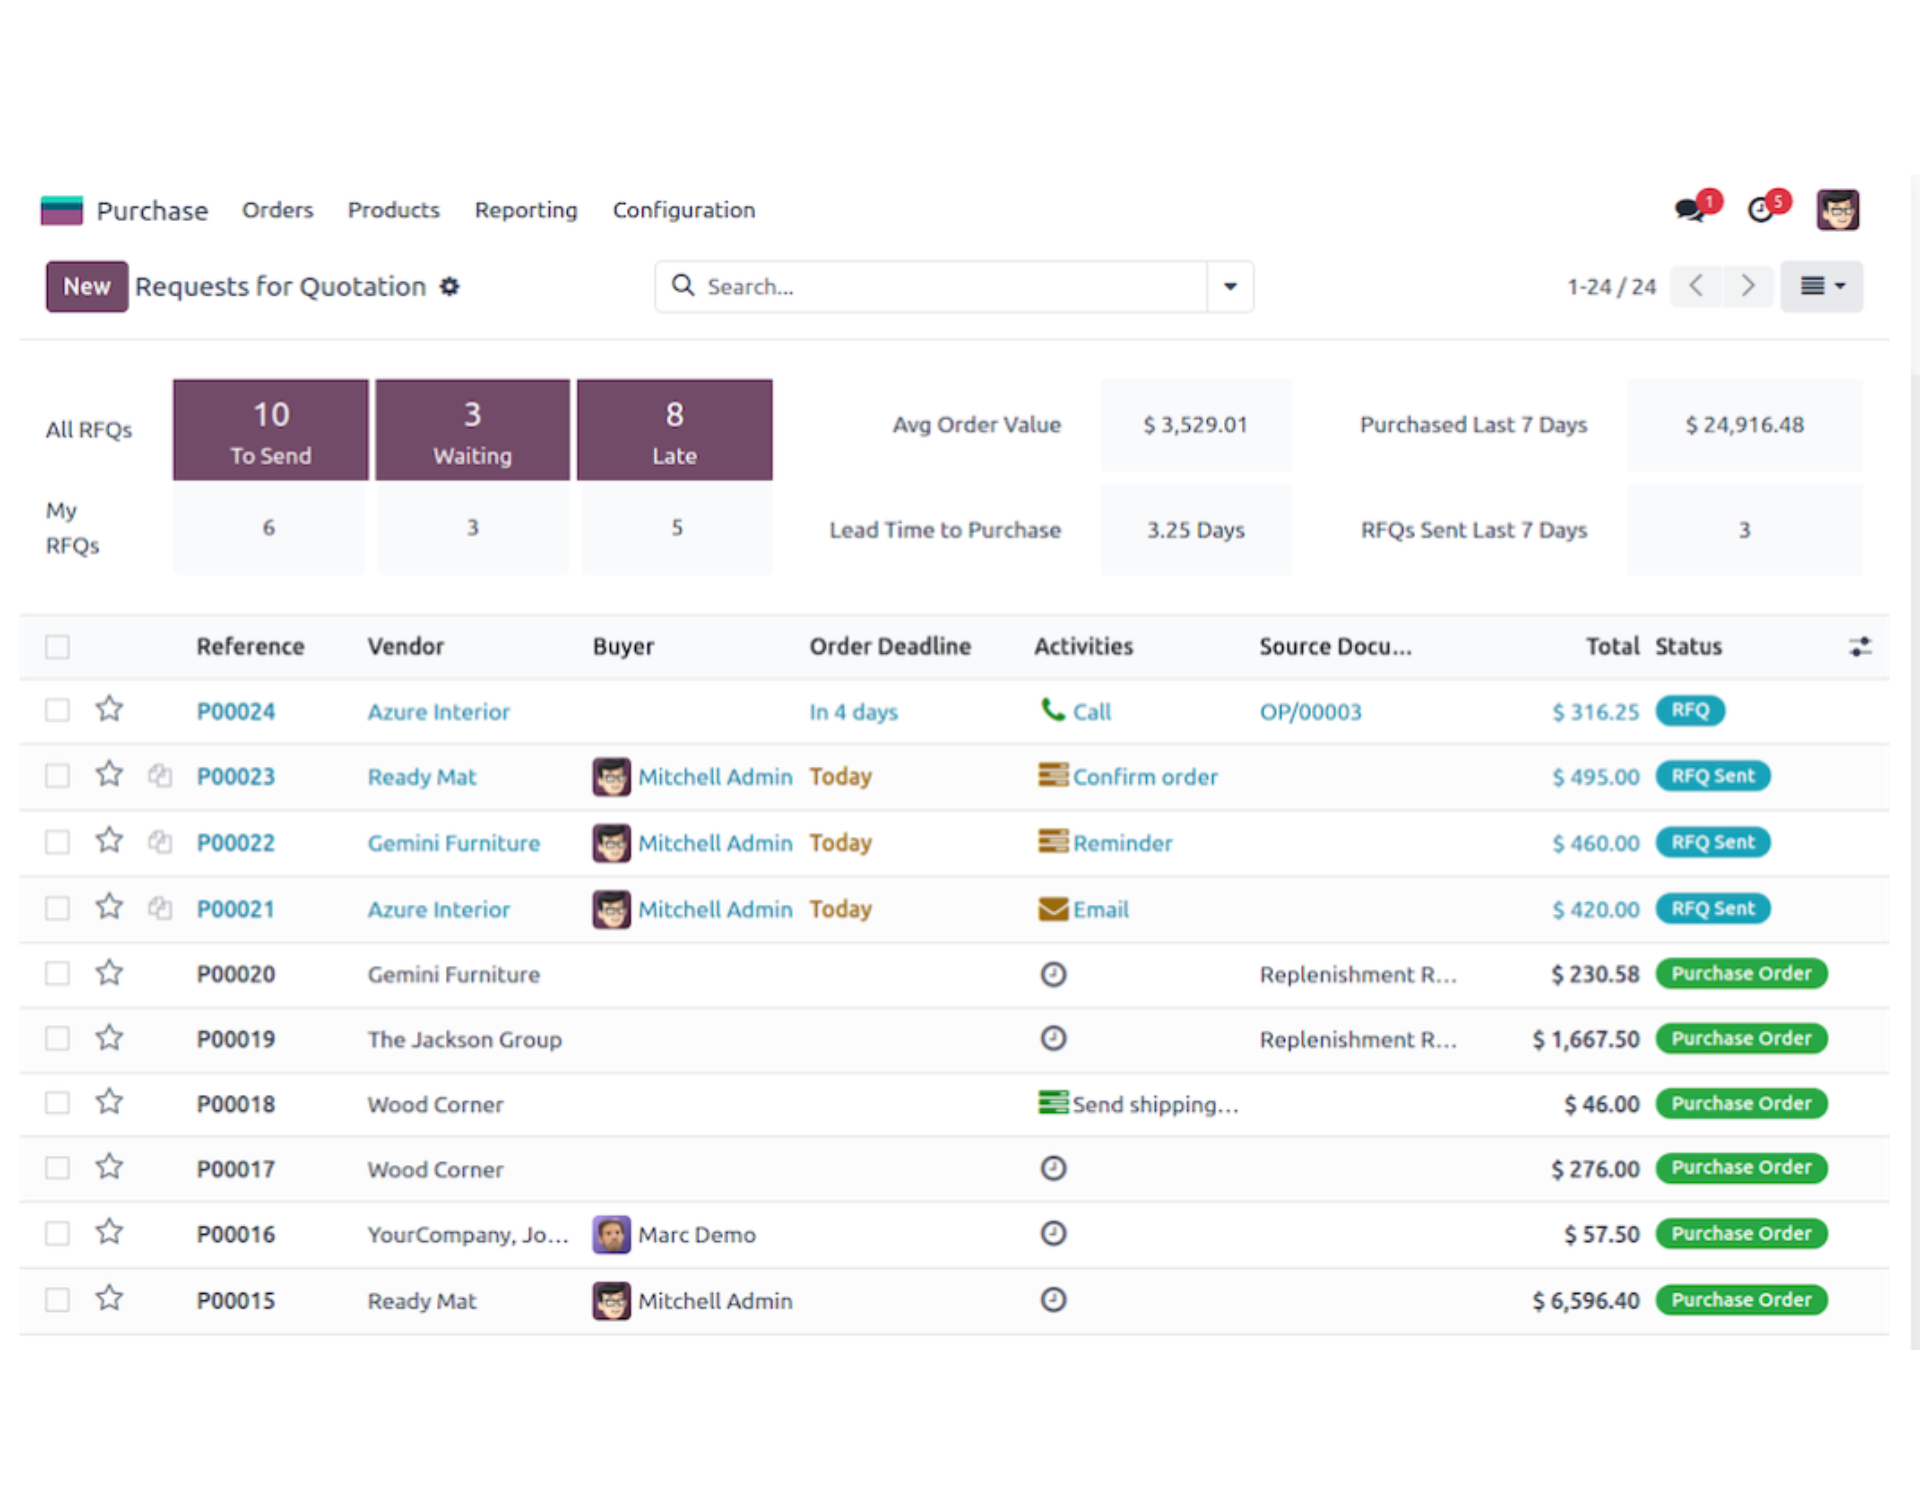Open the list view switcher dropdown
This screenshot has width=1920, height=1500.
[x=1821, y=287]
